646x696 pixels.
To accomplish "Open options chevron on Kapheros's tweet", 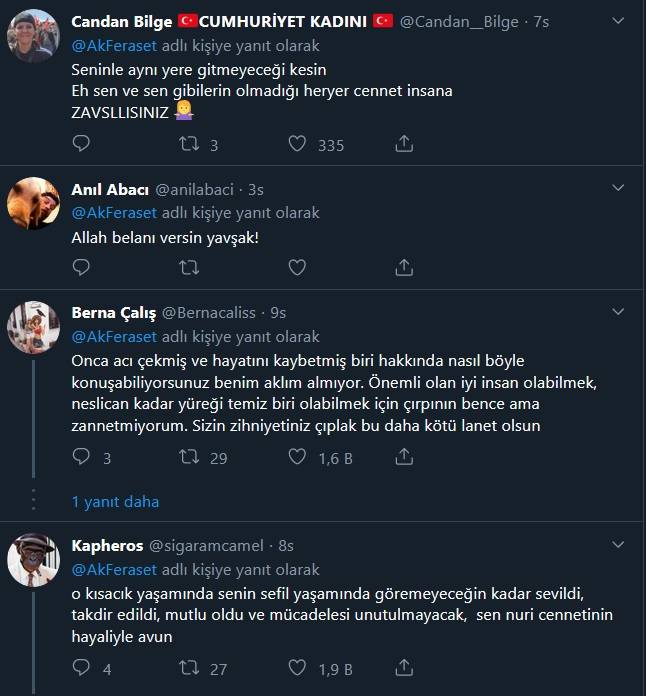I will [x=618, y=544].
